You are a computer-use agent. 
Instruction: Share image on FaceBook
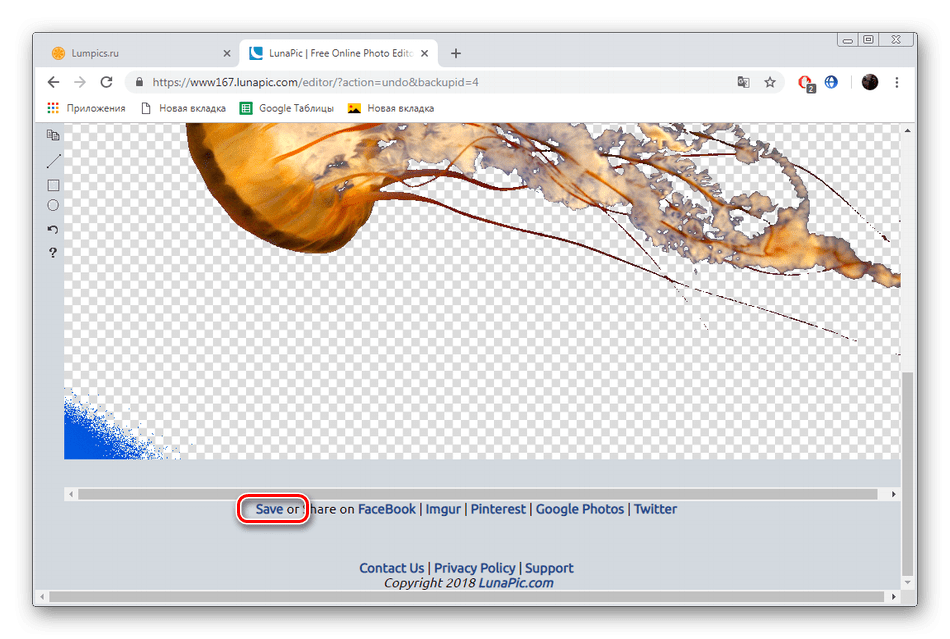coord(387,509)
